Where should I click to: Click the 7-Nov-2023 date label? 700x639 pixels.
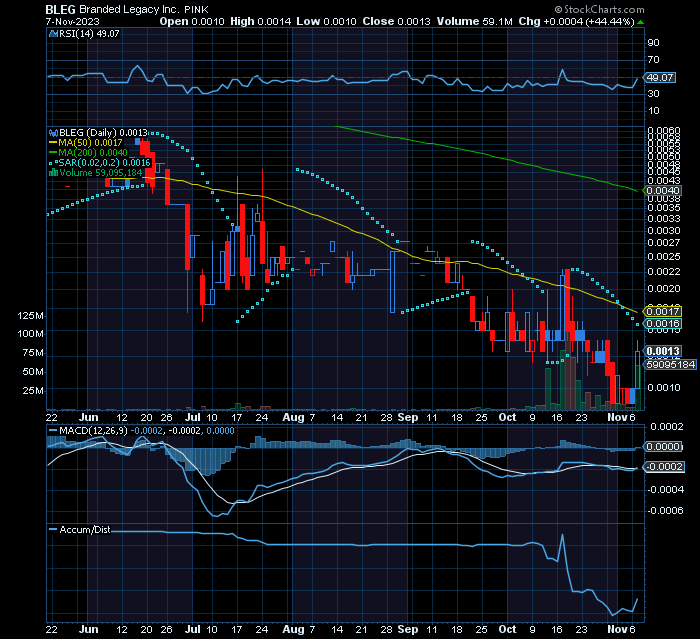(x=72, y=21)
